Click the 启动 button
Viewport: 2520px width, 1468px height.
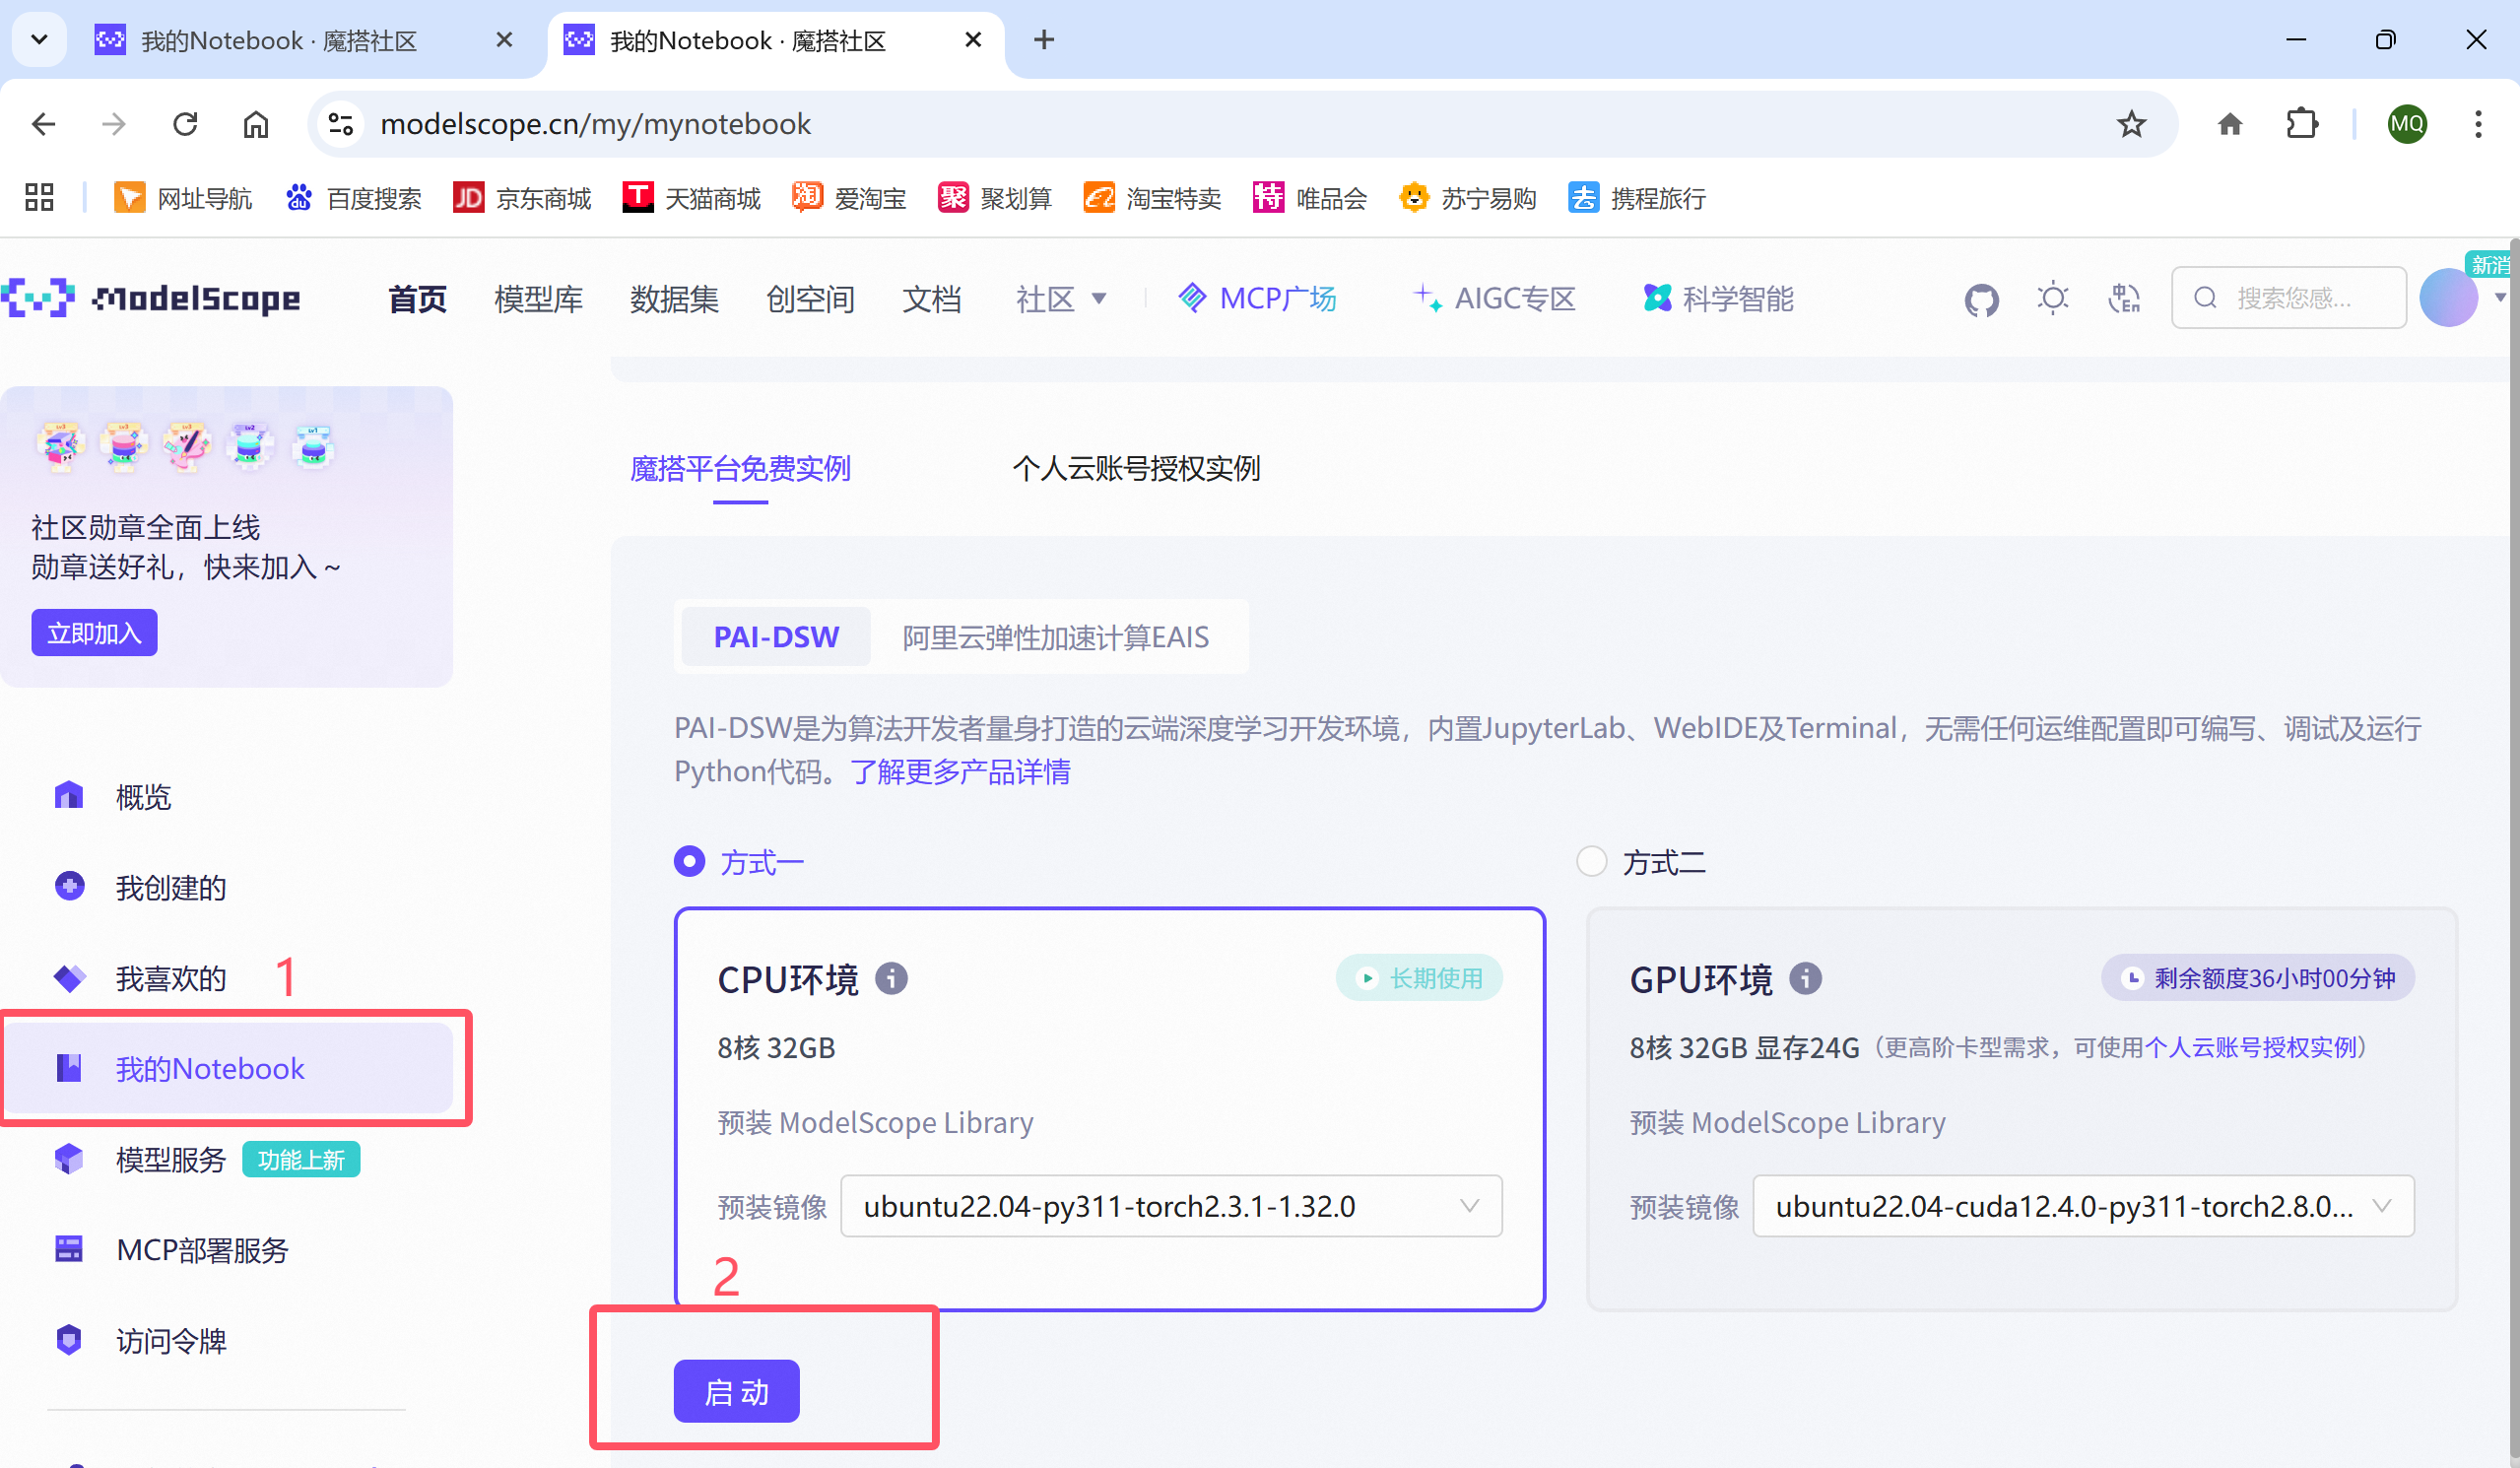click(736, 1391)
